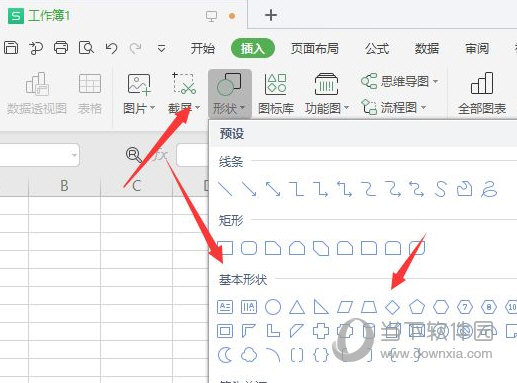Viewport: 517px width, 383px height.
Task: Choose the elbow arrow connector shape
Action: pos(321,189)
